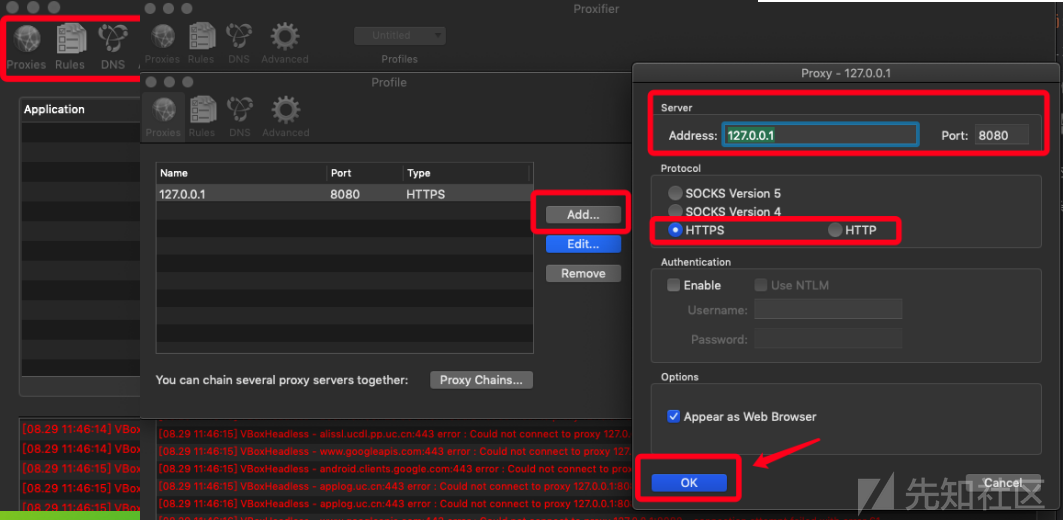Image resolution: width=1063 pixels, height=520 pixels.
Task: Click the Port field showing 8080
Action: (x=1001, y=135)
